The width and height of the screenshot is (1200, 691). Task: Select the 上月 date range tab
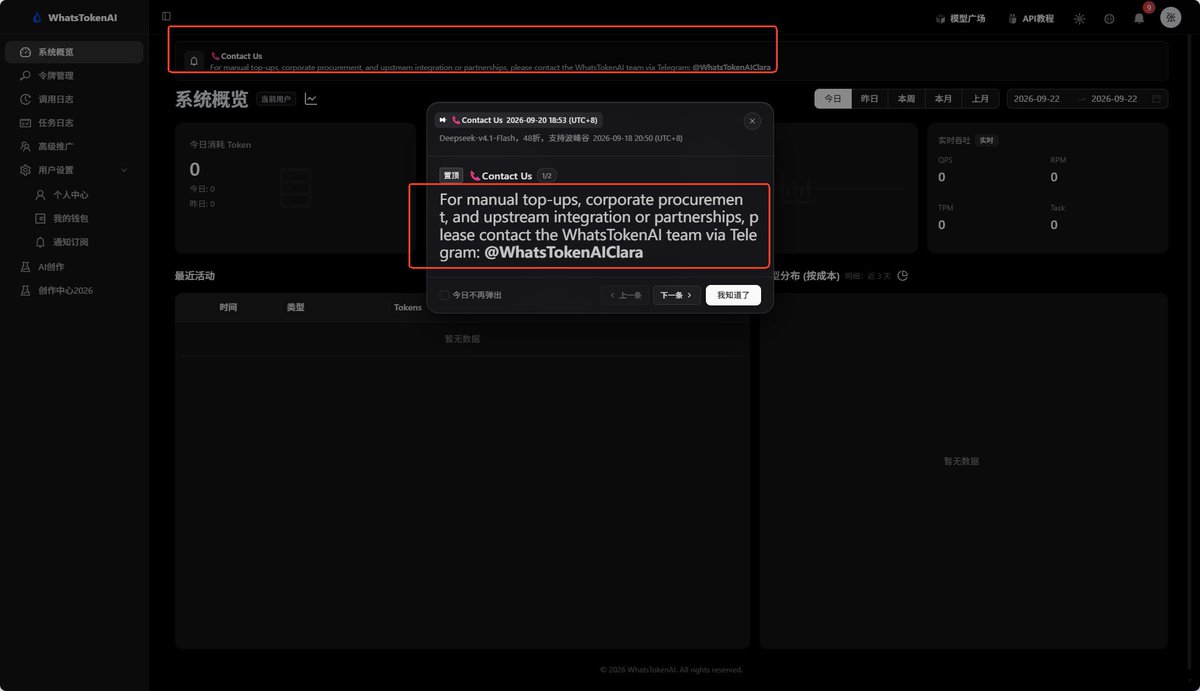(x=981, y=99)
